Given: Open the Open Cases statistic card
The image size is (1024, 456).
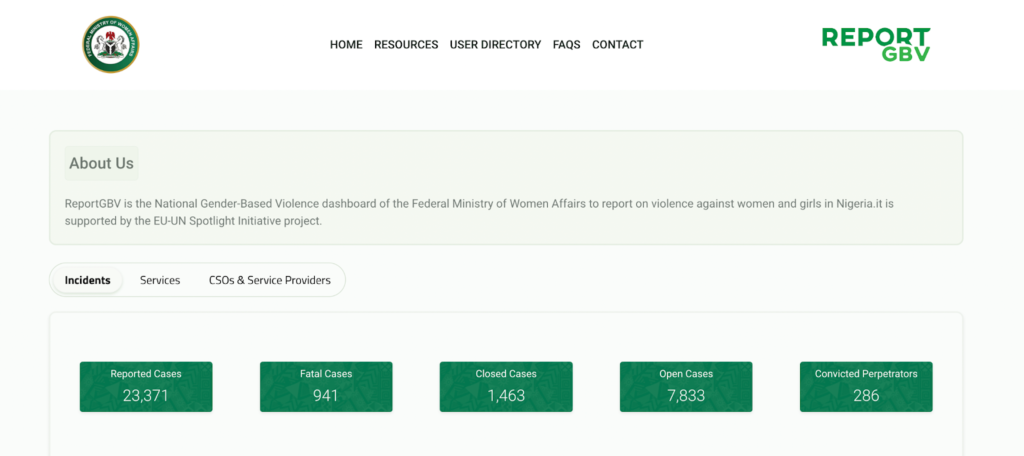Looking at the screenshot, I should tap(686, 387).
